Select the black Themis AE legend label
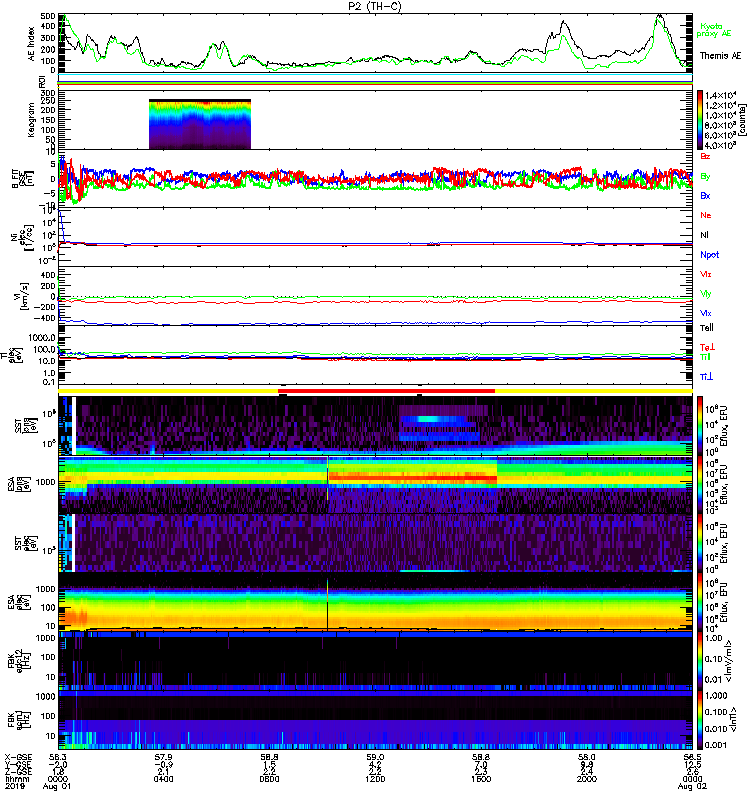This screenshot has width=750, height=800. tap(720, 56)
